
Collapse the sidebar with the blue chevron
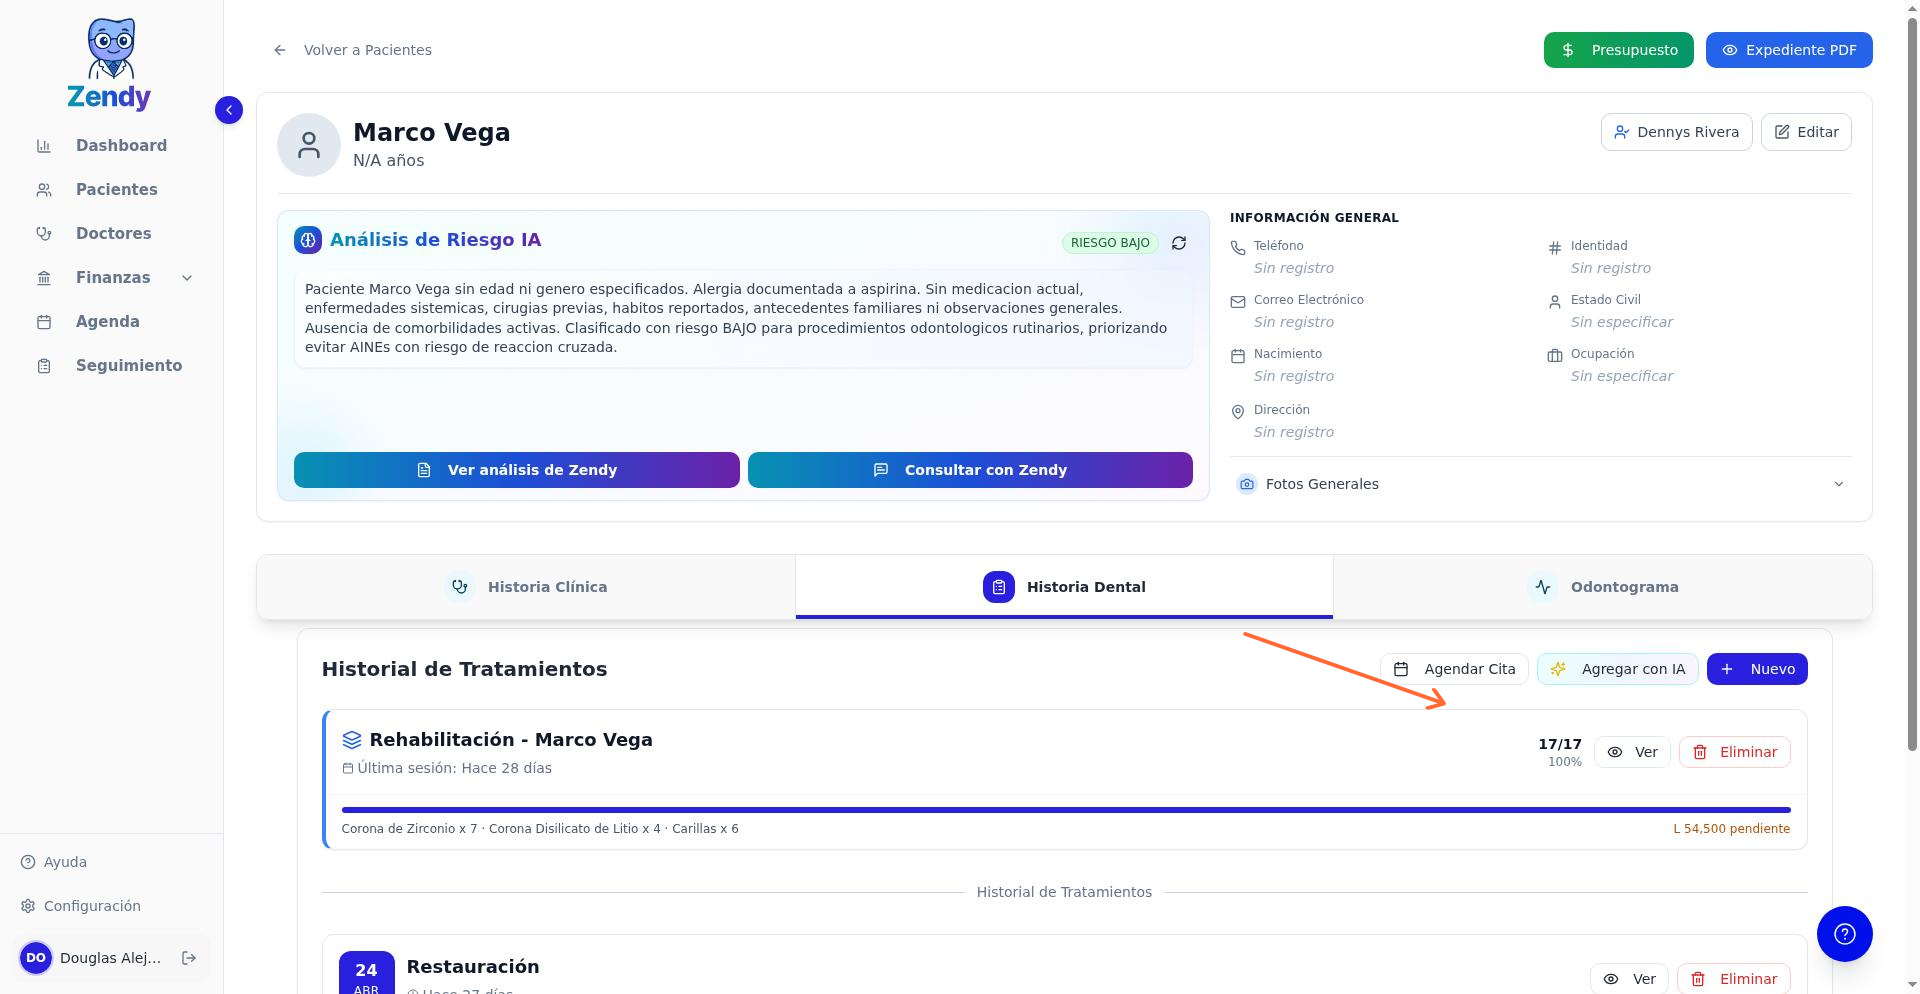(229, 110)
